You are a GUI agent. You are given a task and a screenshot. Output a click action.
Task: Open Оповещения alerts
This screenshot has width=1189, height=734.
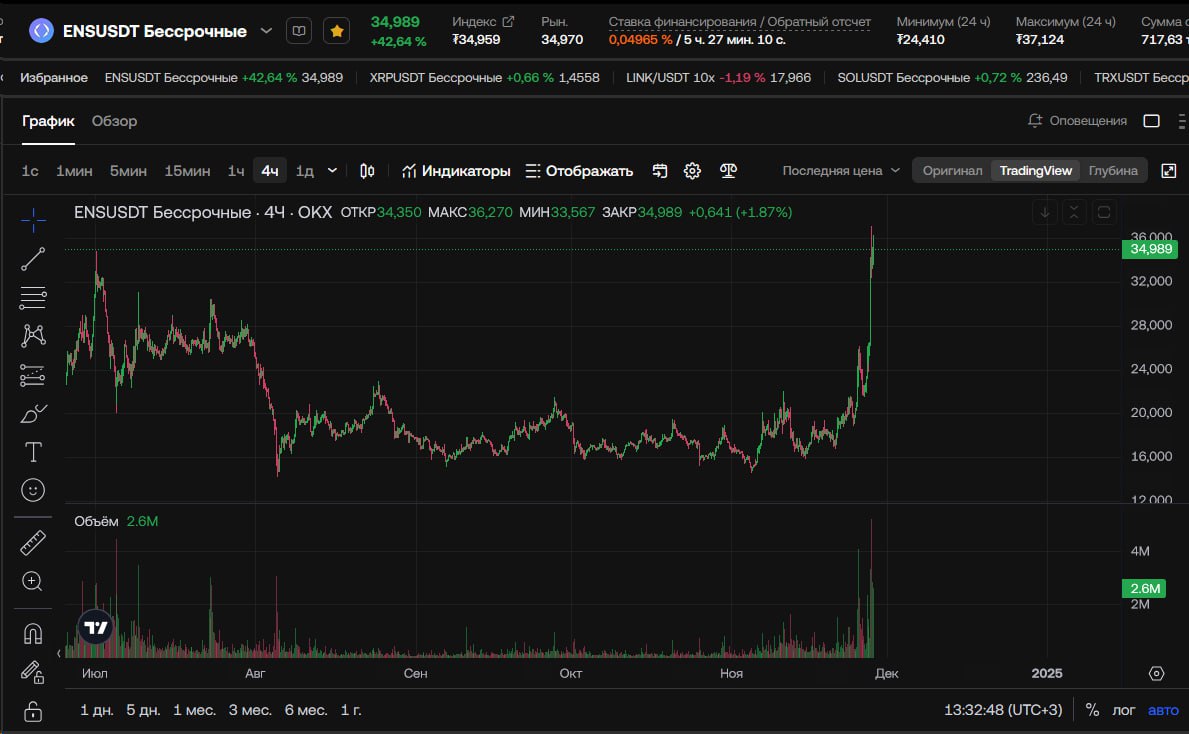point(1077,121)
